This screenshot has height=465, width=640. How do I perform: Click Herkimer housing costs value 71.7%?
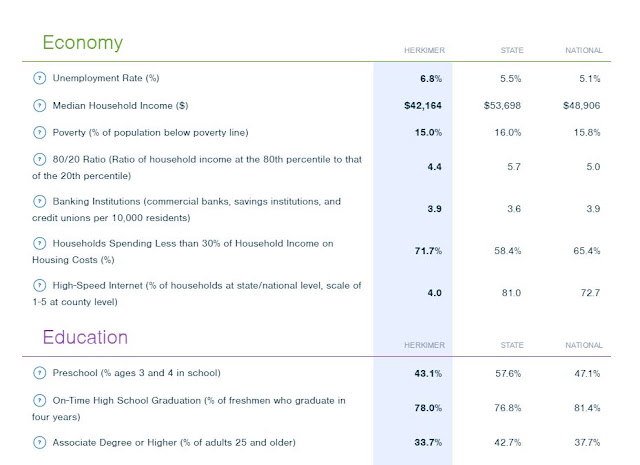(428, 251)
